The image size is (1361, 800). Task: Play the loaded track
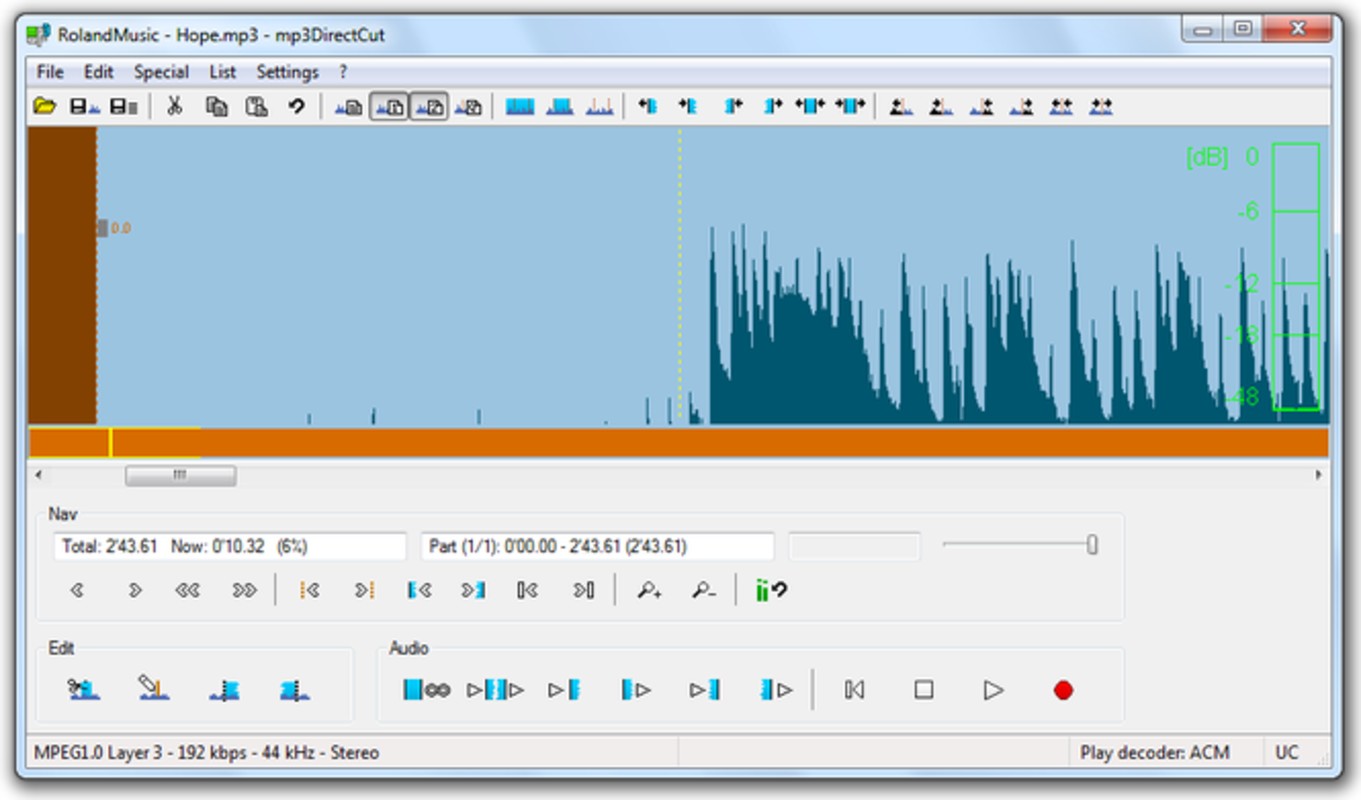click(992, 688)
